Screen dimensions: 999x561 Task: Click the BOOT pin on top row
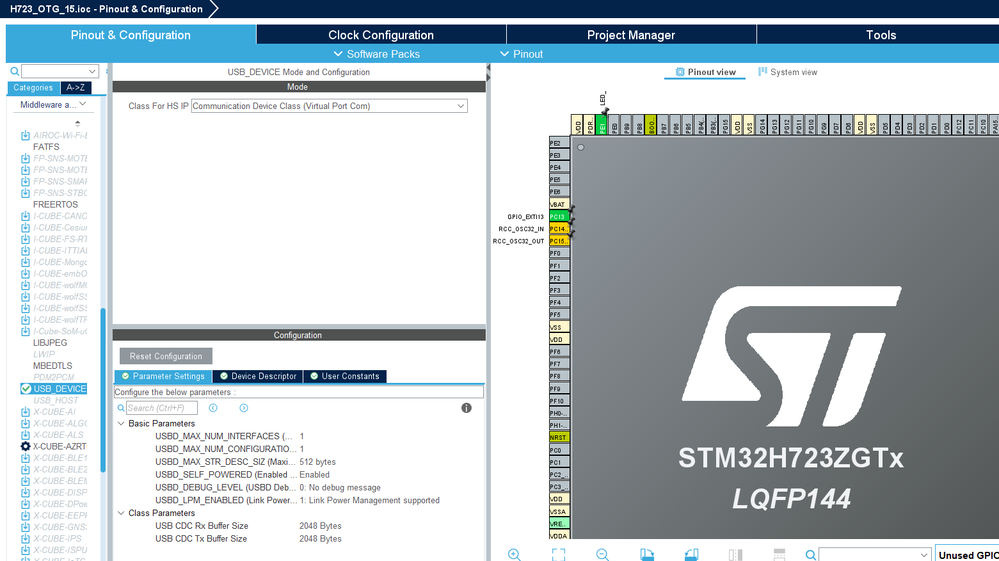point(650,125)
